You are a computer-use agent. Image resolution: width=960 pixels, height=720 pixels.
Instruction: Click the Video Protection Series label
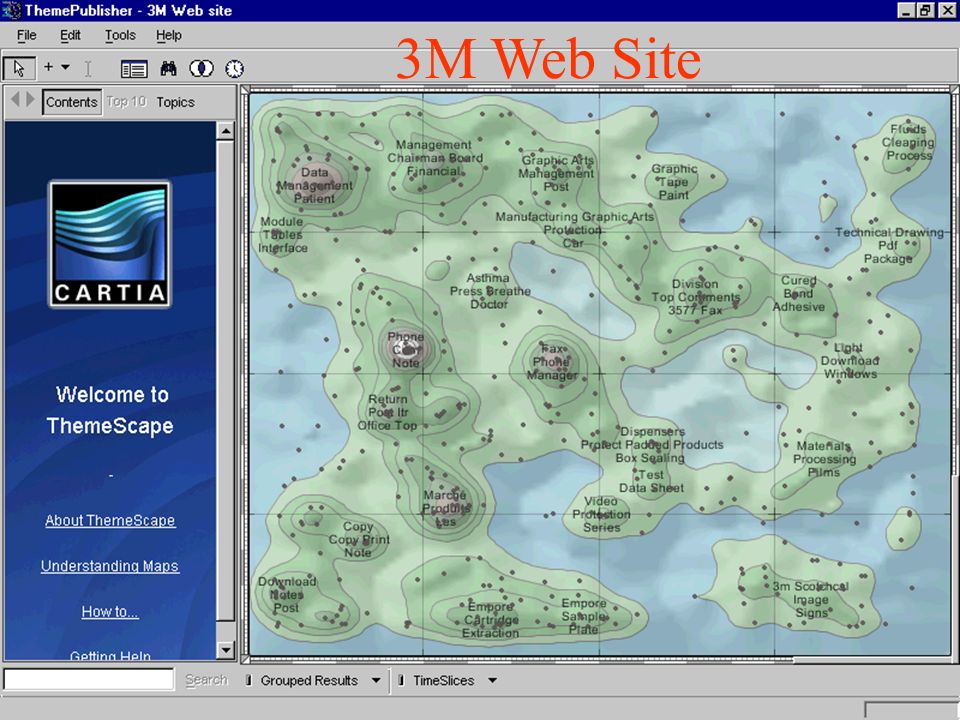coord(601,514)
